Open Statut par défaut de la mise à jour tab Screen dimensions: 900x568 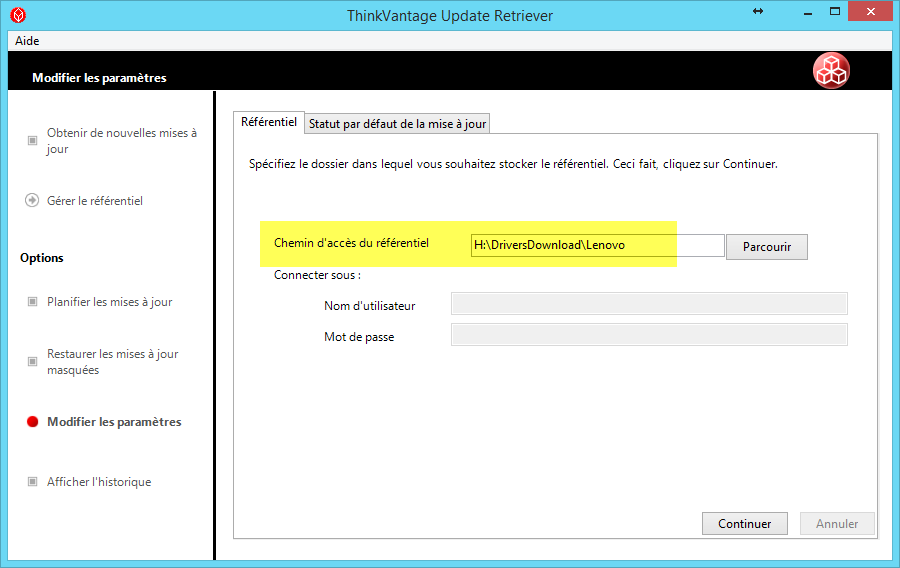click(x=397, y=124)
